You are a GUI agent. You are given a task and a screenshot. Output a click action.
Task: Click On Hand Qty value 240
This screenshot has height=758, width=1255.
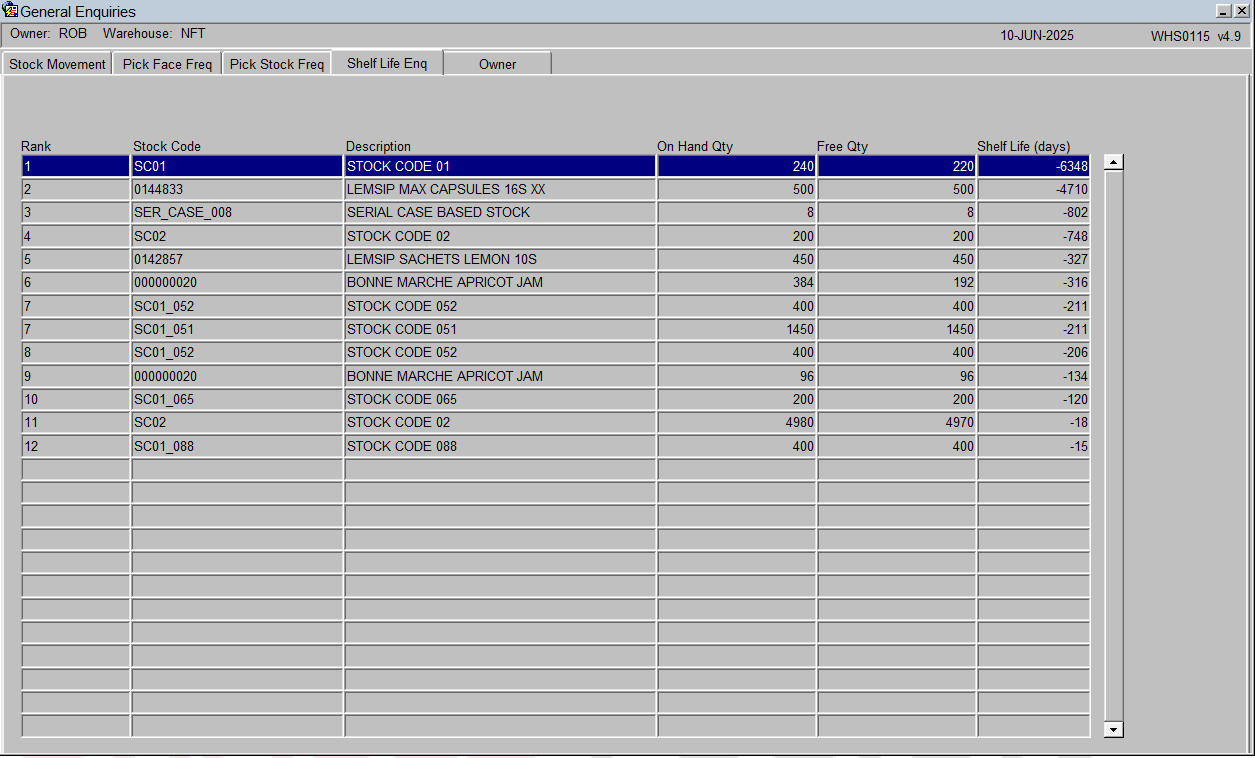pyautogui.click(x=737, y=166)
